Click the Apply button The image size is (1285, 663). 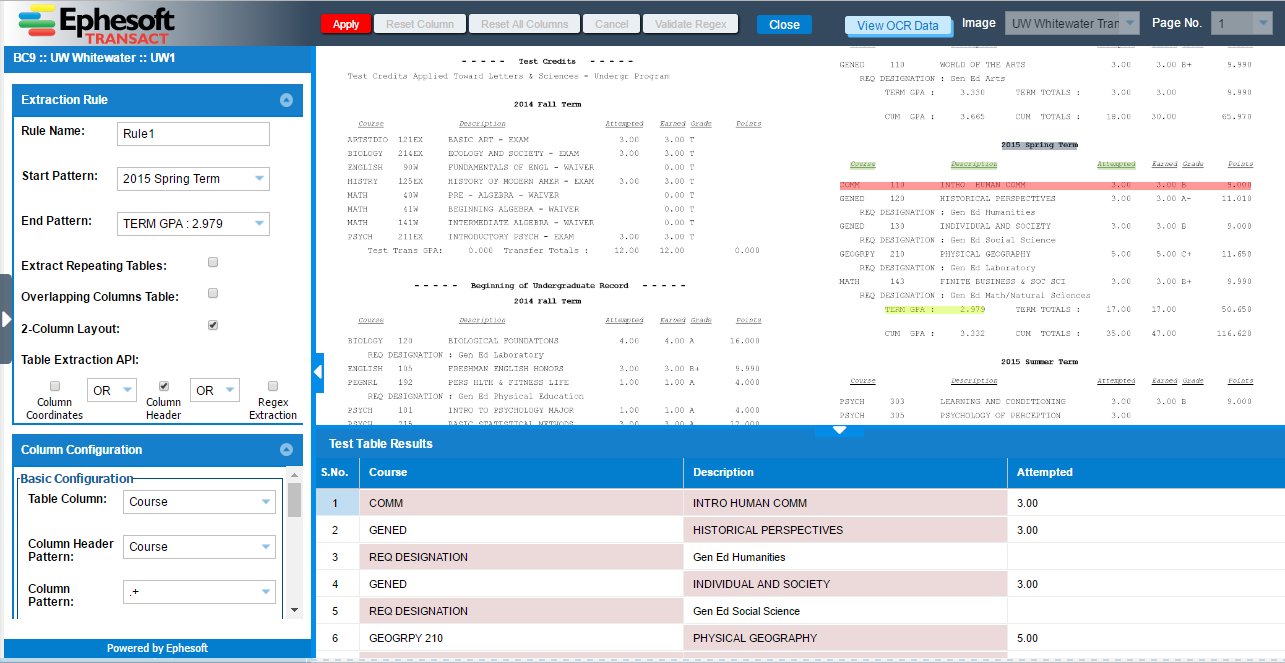pos(346,24)
